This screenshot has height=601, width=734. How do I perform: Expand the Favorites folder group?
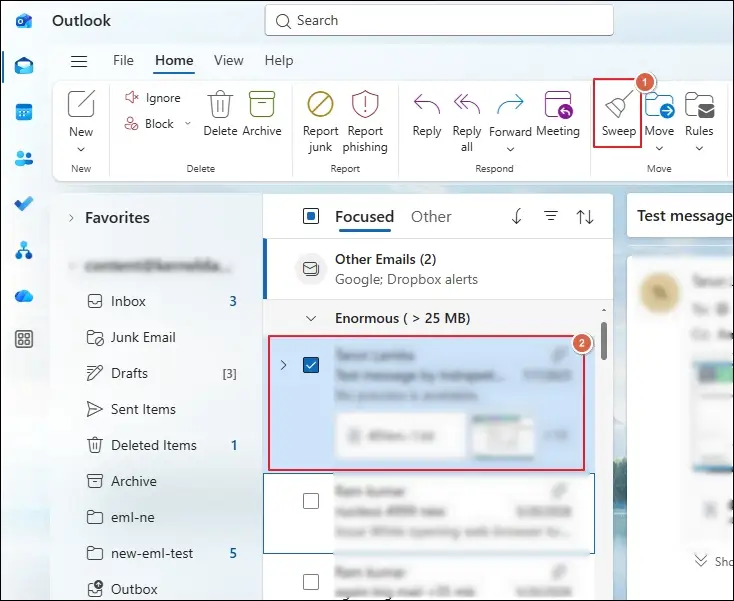click(71, 218)
